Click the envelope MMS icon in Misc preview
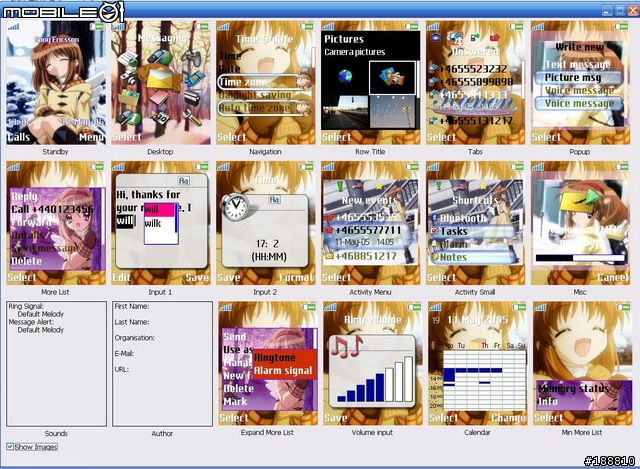The width and height of the screenshot is (640, 469). pyautogui.click(x=580, y=202)
